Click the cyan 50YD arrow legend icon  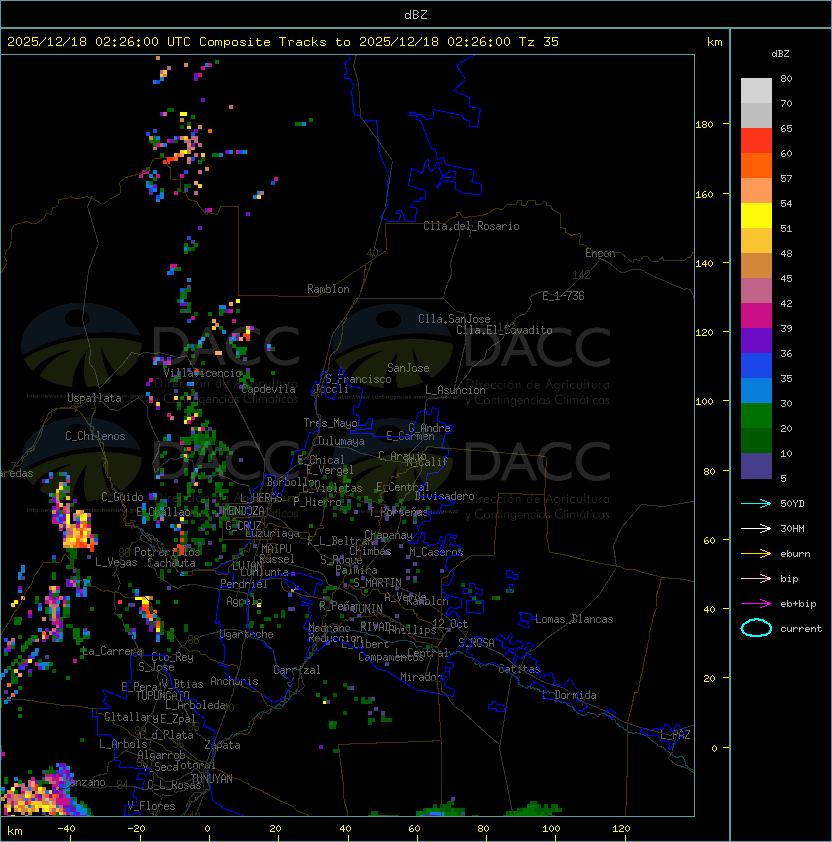(x=756, y=504)
